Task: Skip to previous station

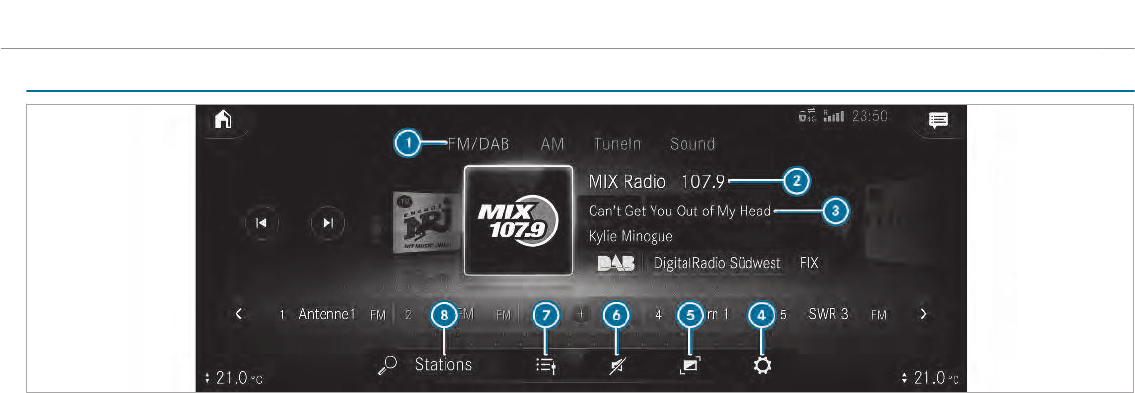Action: [261, 223]
